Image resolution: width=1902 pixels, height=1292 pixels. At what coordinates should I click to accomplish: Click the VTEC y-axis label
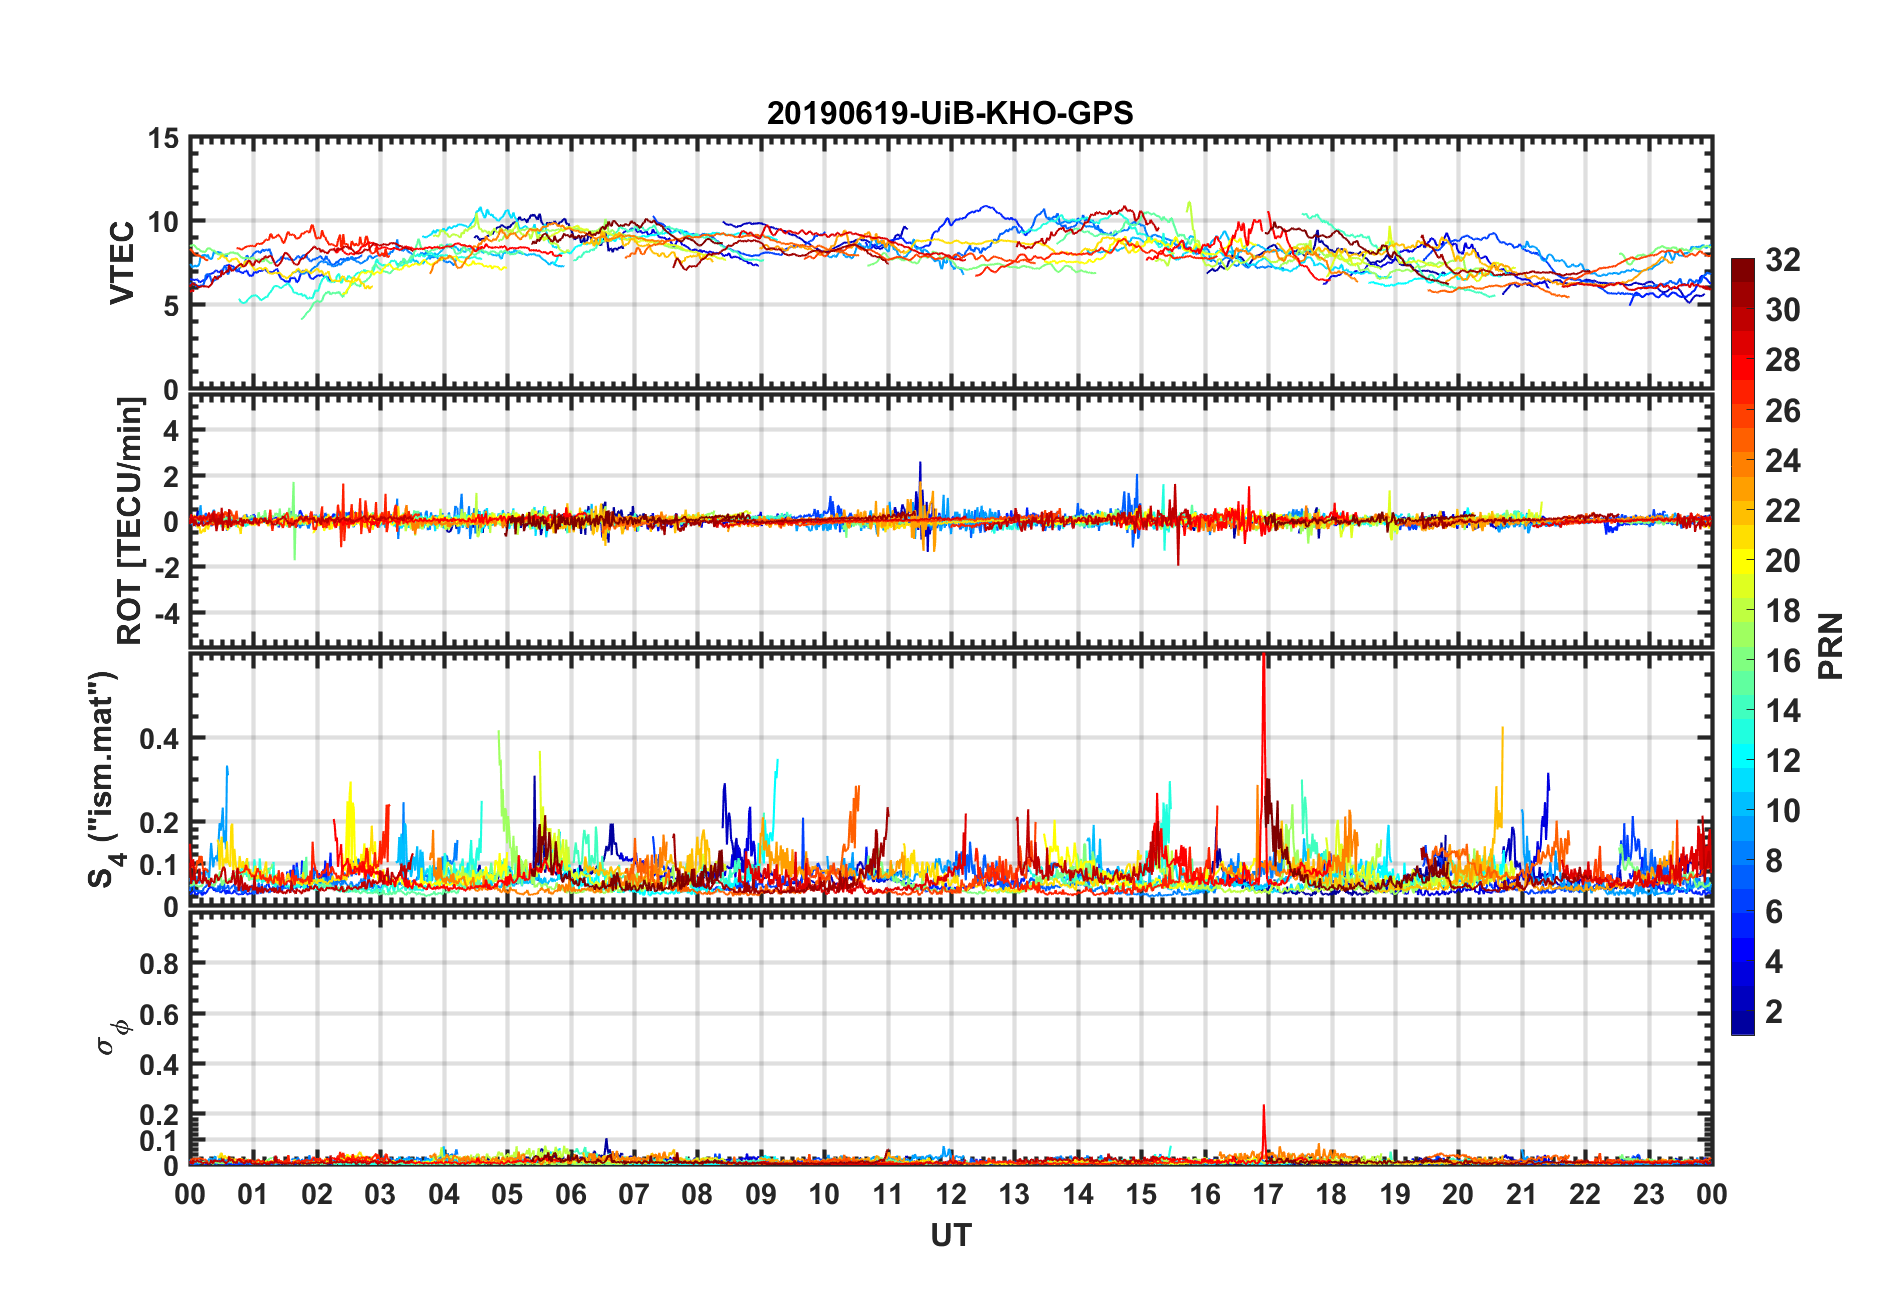pyautogui.click(x=122, y=263)
